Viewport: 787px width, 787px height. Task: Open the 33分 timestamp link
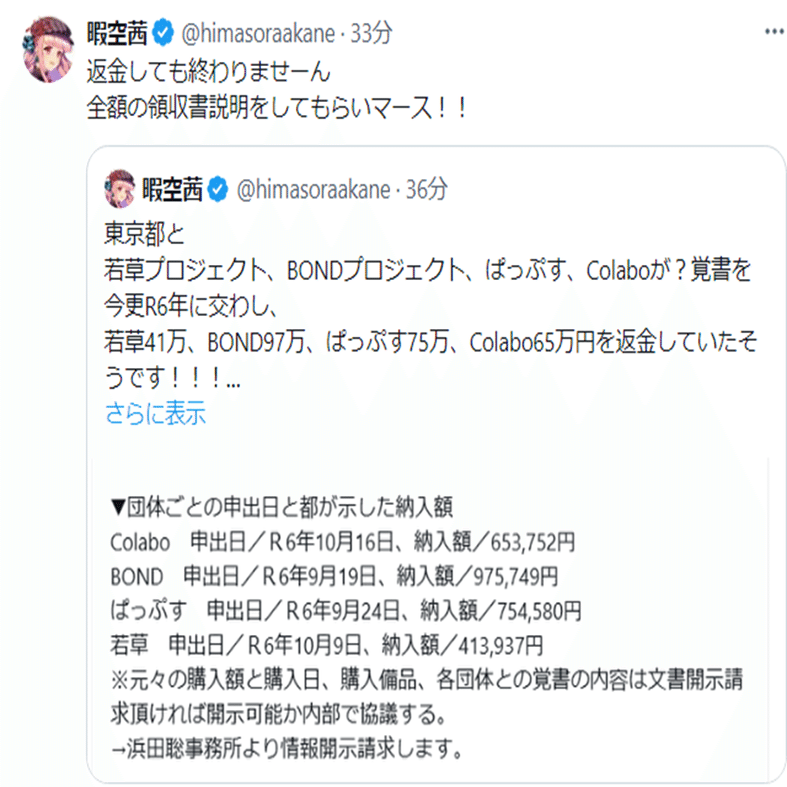(x=372, y=34)
